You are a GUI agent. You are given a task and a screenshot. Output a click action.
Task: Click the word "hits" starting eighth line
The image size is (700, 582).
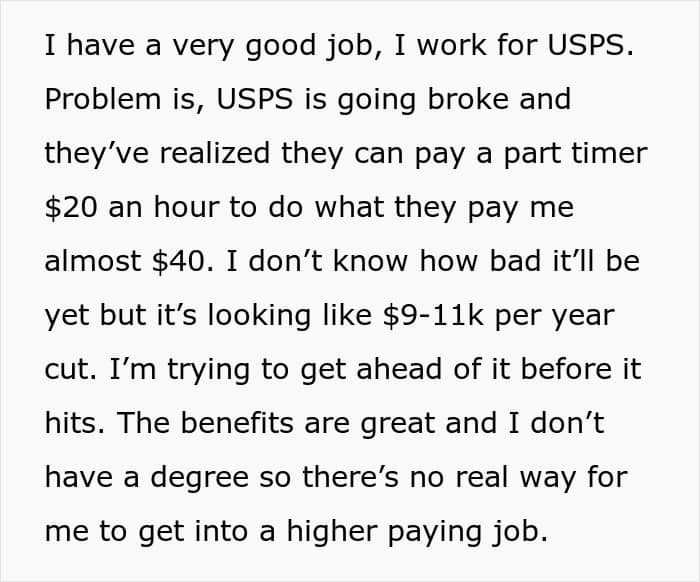pos(75,423)
